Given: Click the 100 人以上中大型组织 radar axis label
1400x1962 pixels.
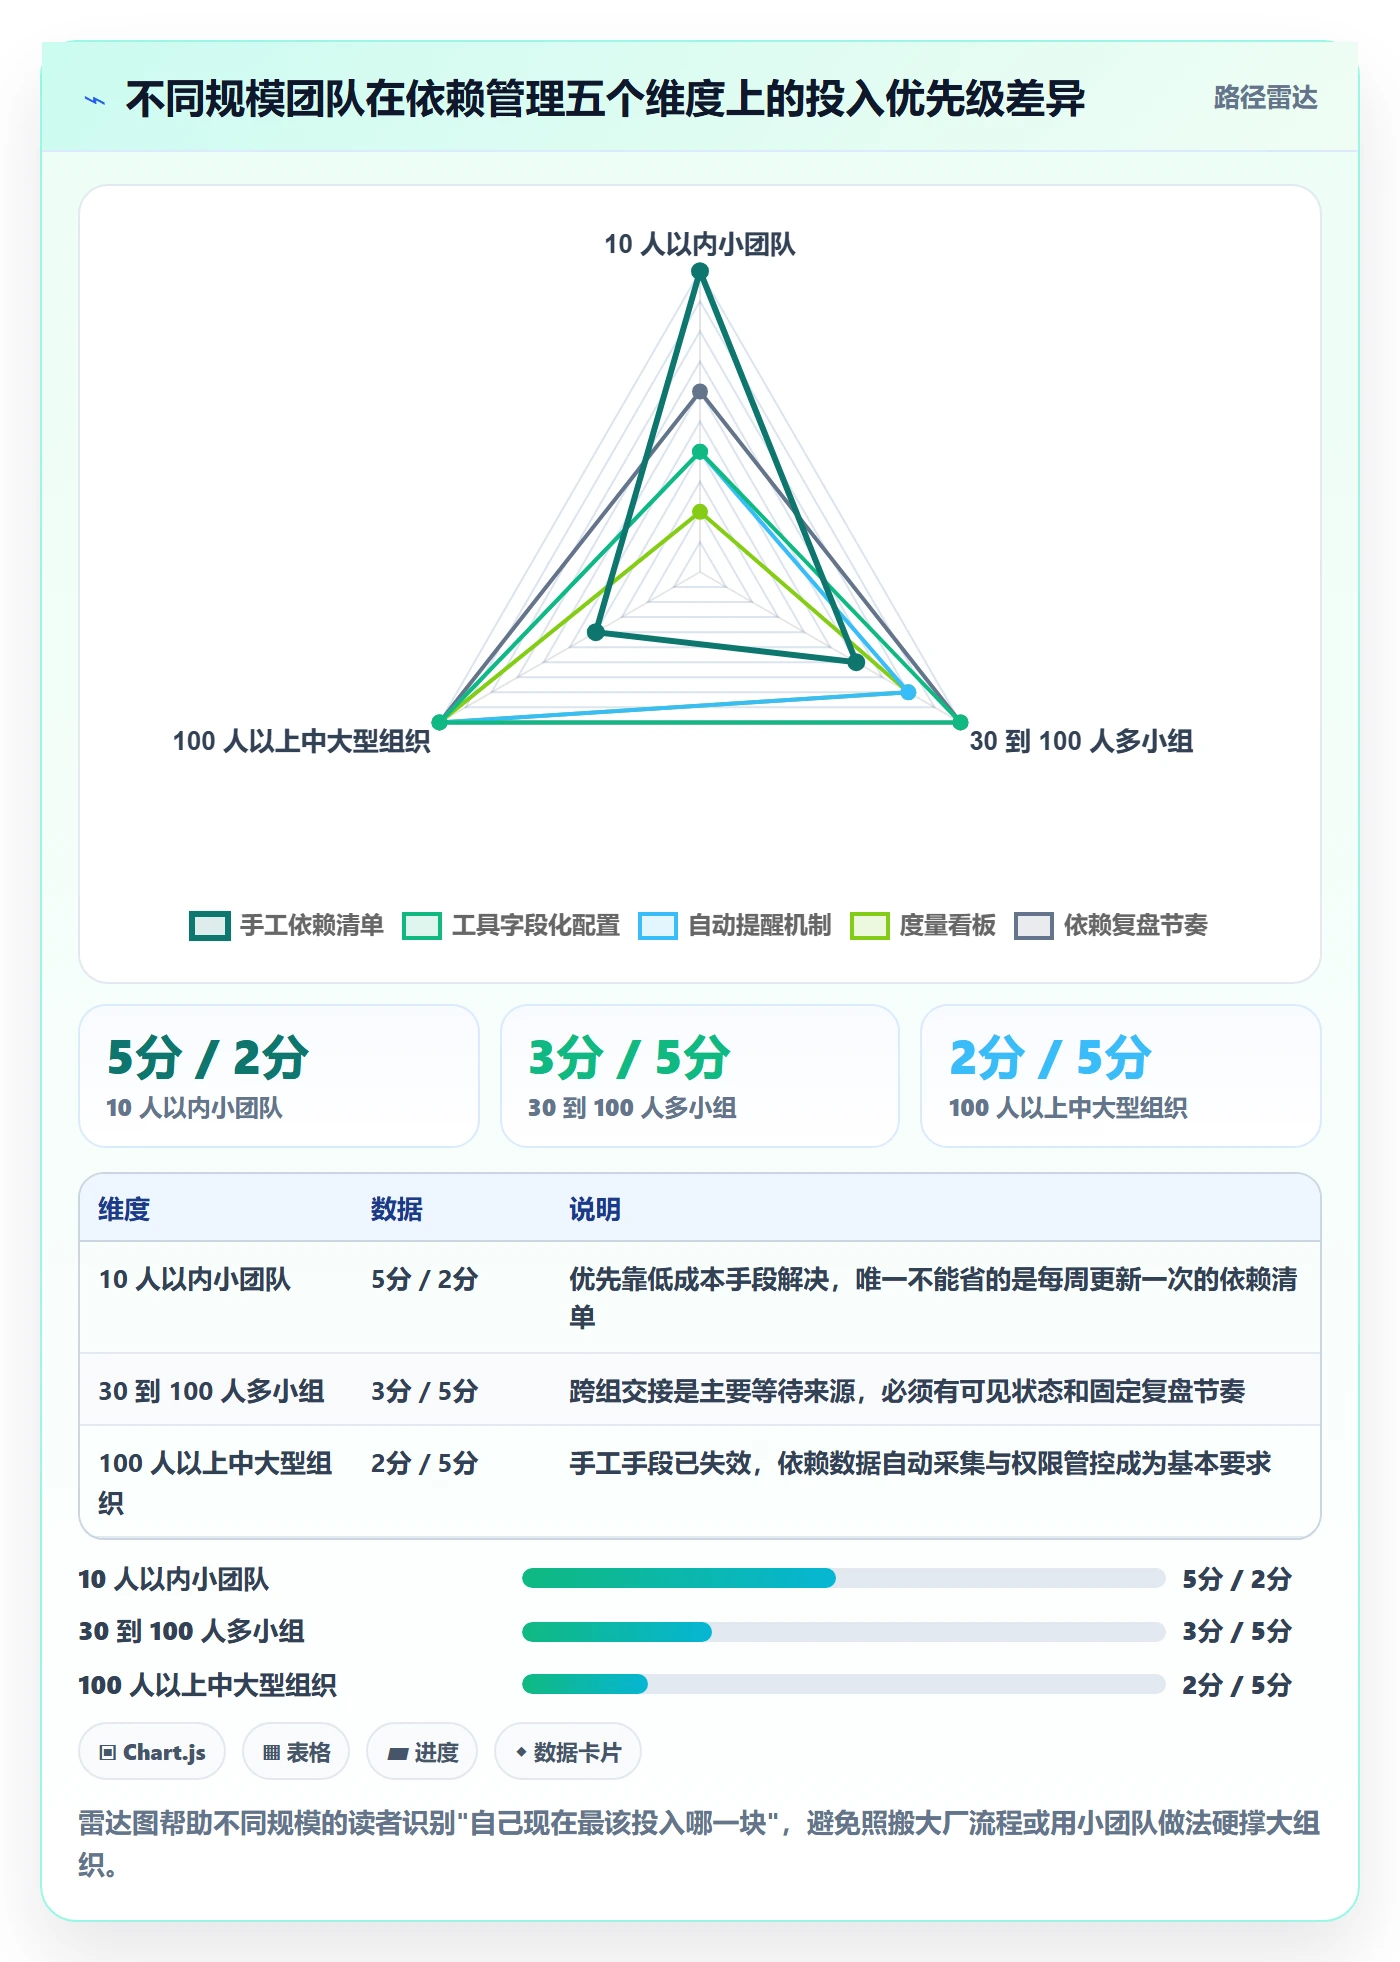Looking at the screenshot, I should click(x=302, y=741).
